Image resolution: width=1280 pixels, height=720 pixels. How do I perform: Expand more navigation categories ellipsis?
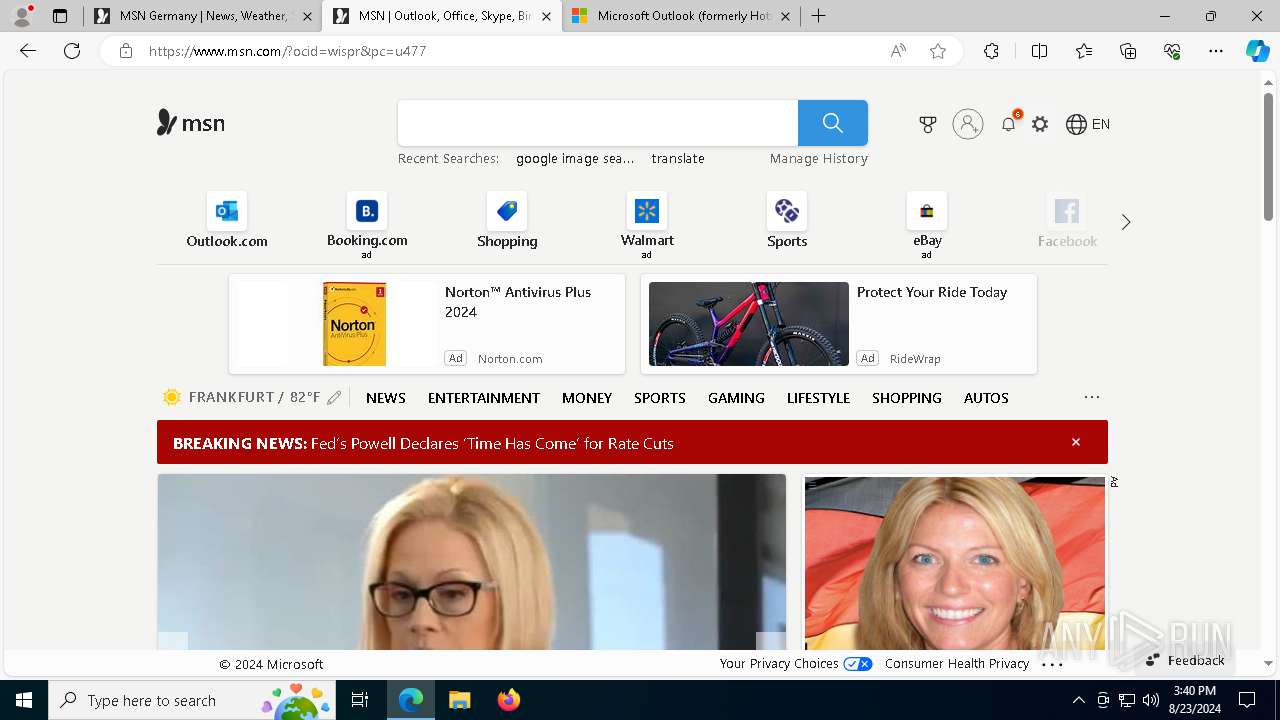pyautogui.click(x=1092, y=398)
